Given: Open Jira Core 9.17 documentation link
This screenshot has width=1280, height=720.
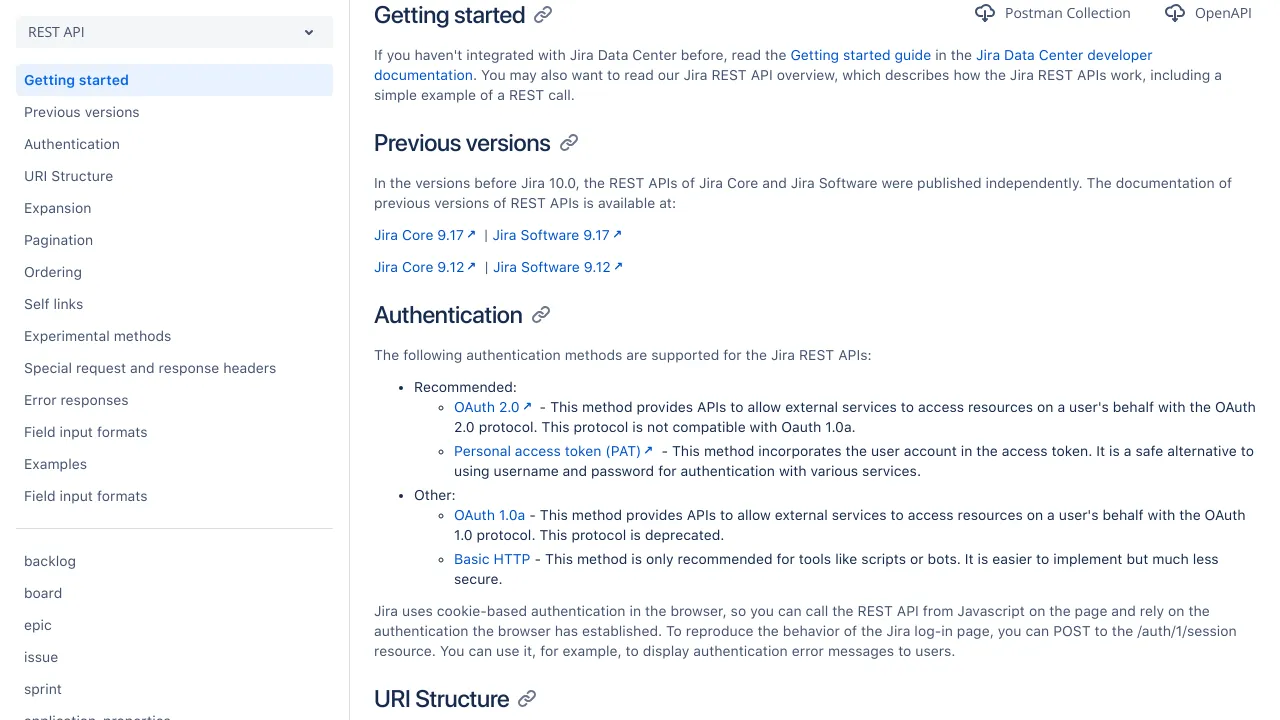Looking at the screenshot, I should [x=425, y=235].
